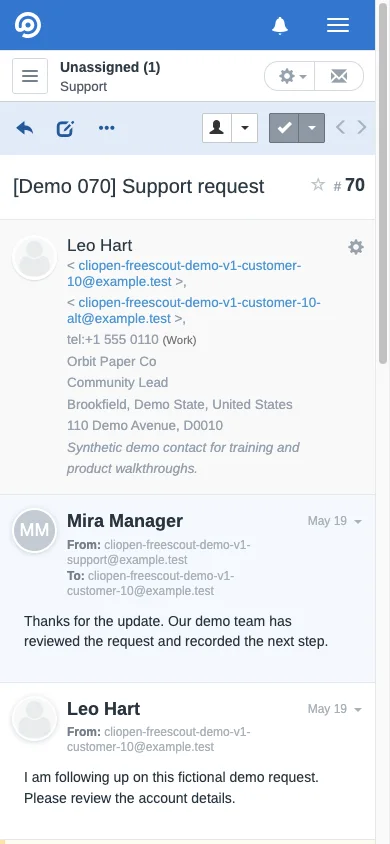The height and width of the screenshot is (844, 390).
Task: Click the MM avatar of Mira Manager
Action: 34,531
